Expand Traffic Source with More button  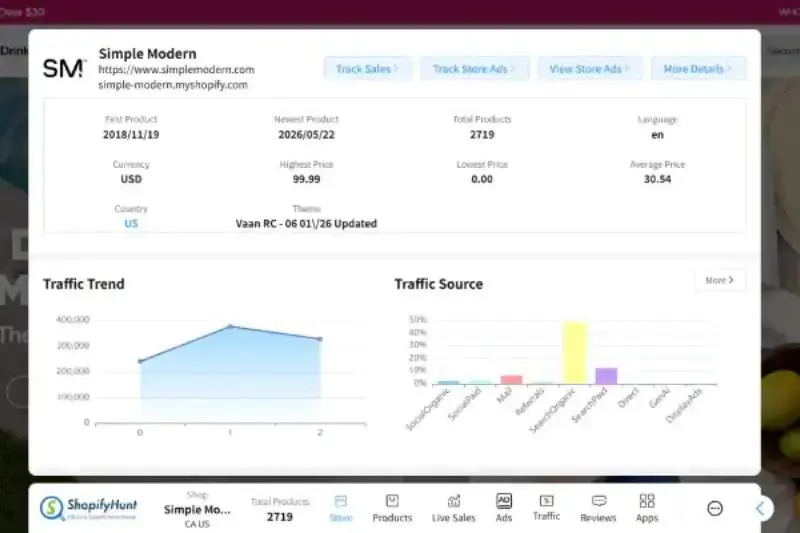[720, 280]
